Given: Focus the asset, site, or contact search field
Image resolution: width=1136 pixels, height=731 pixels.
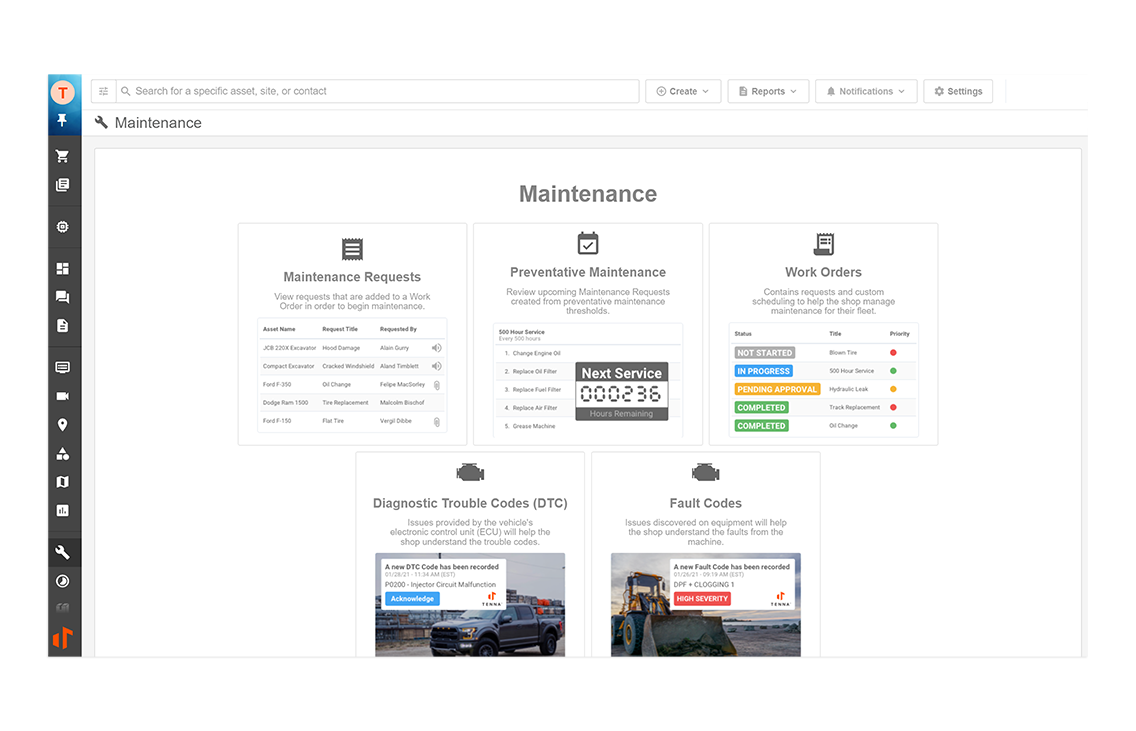Looking at the screenshot, I should [x=377, y=91].
